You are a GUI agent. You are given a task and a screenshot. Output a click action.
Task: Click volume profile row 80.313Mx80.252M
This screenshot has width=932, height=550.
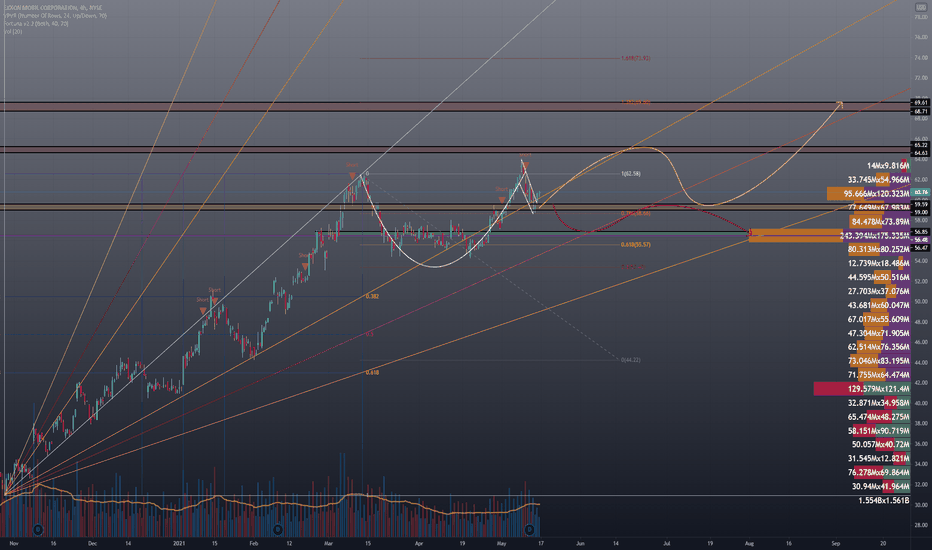coord(879,250)
